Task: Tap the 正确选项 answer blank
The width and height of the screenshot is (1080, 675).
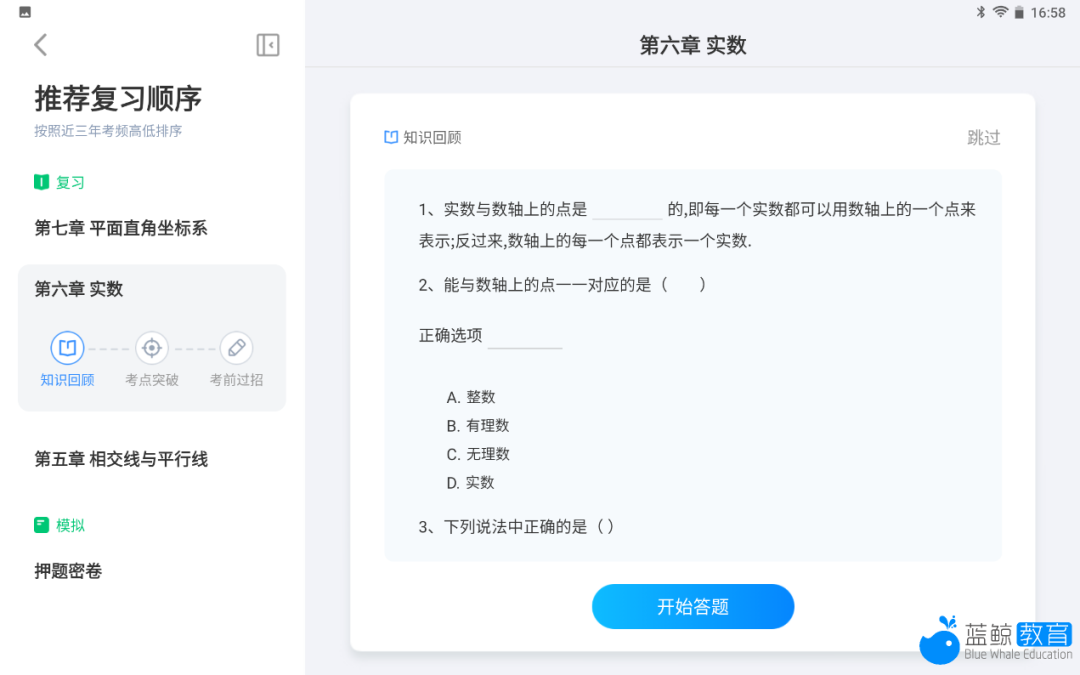Action: click(x=524, y=337)
